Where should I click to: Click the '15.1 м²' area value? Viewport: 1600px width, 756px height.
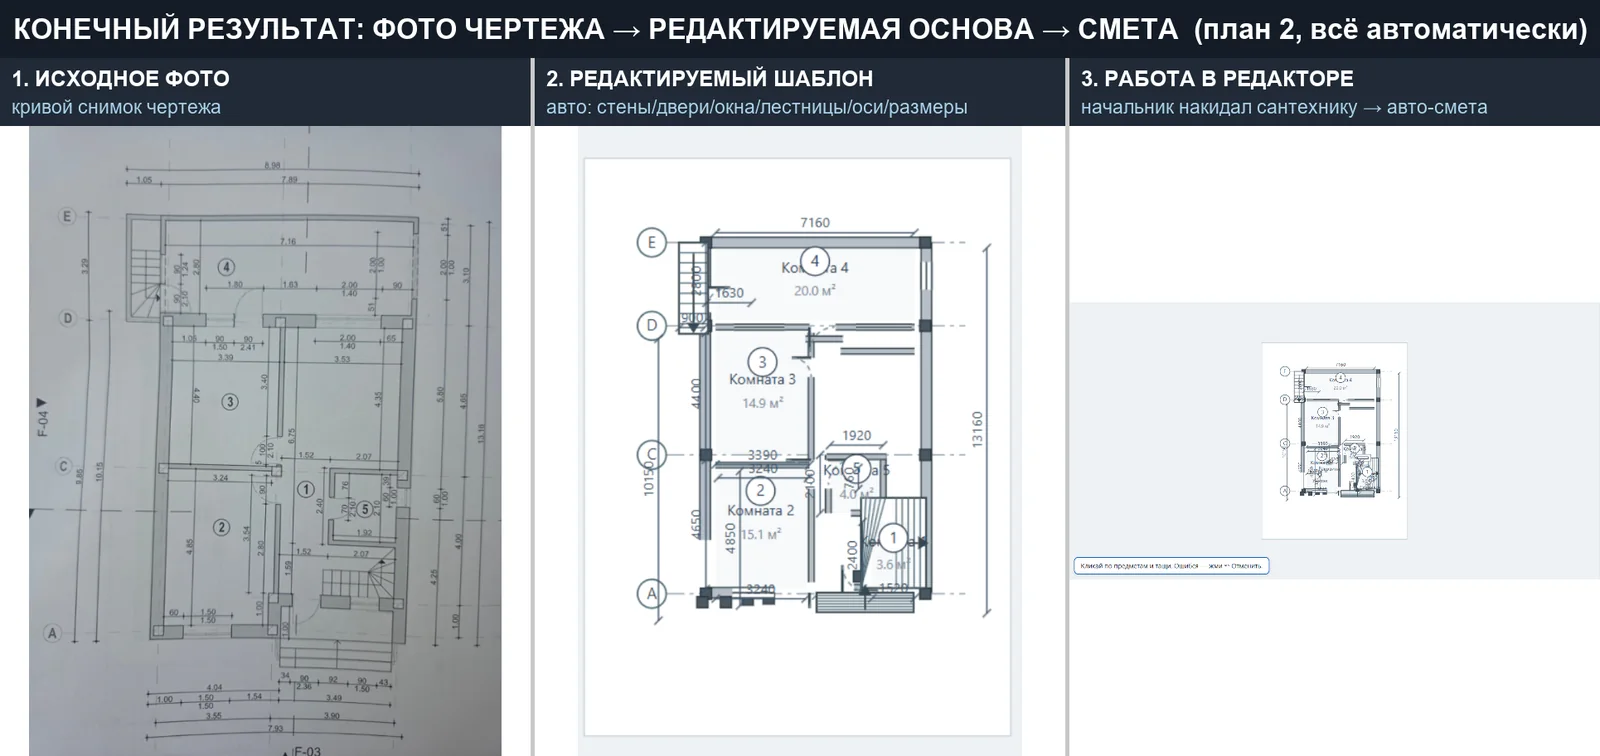point(760,534)
